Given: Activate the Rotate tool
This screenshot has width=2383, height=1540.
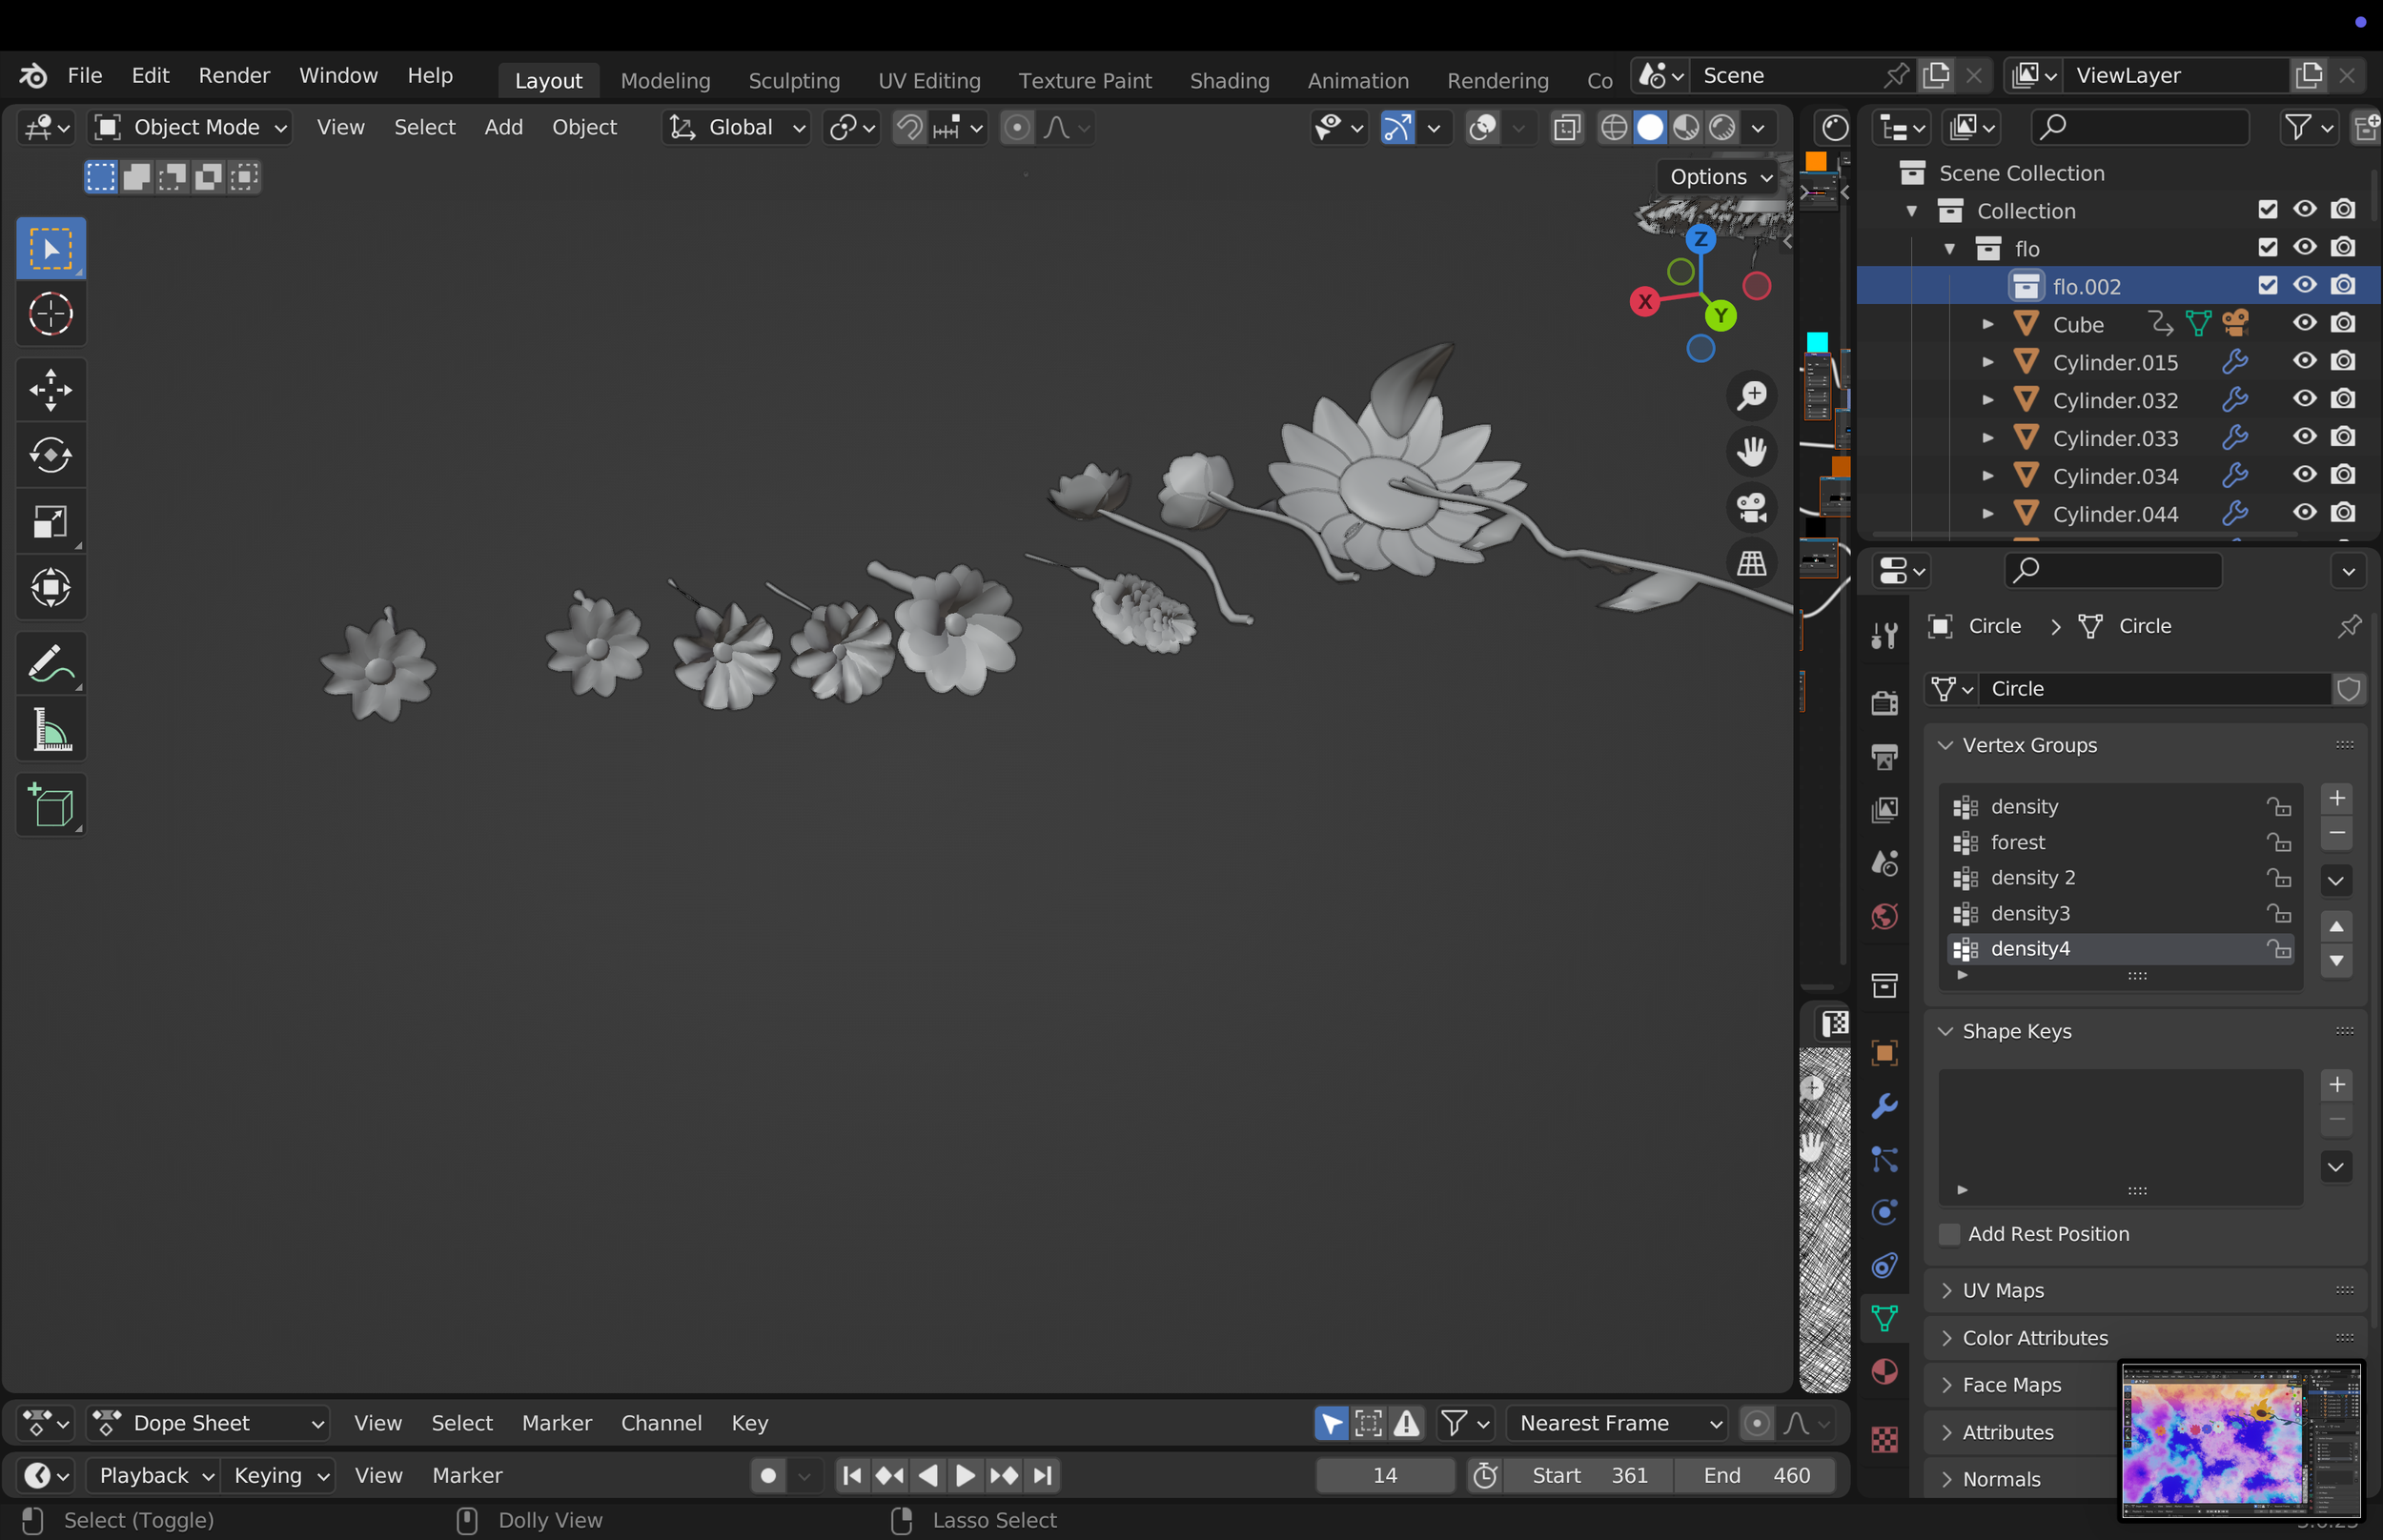Looking at the screenshot, I should coord(50,456).
